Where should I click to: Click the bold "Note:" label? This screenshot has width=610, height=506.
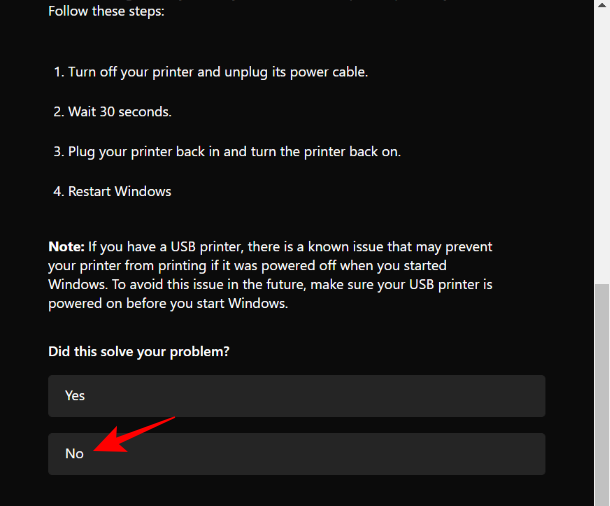66,246
